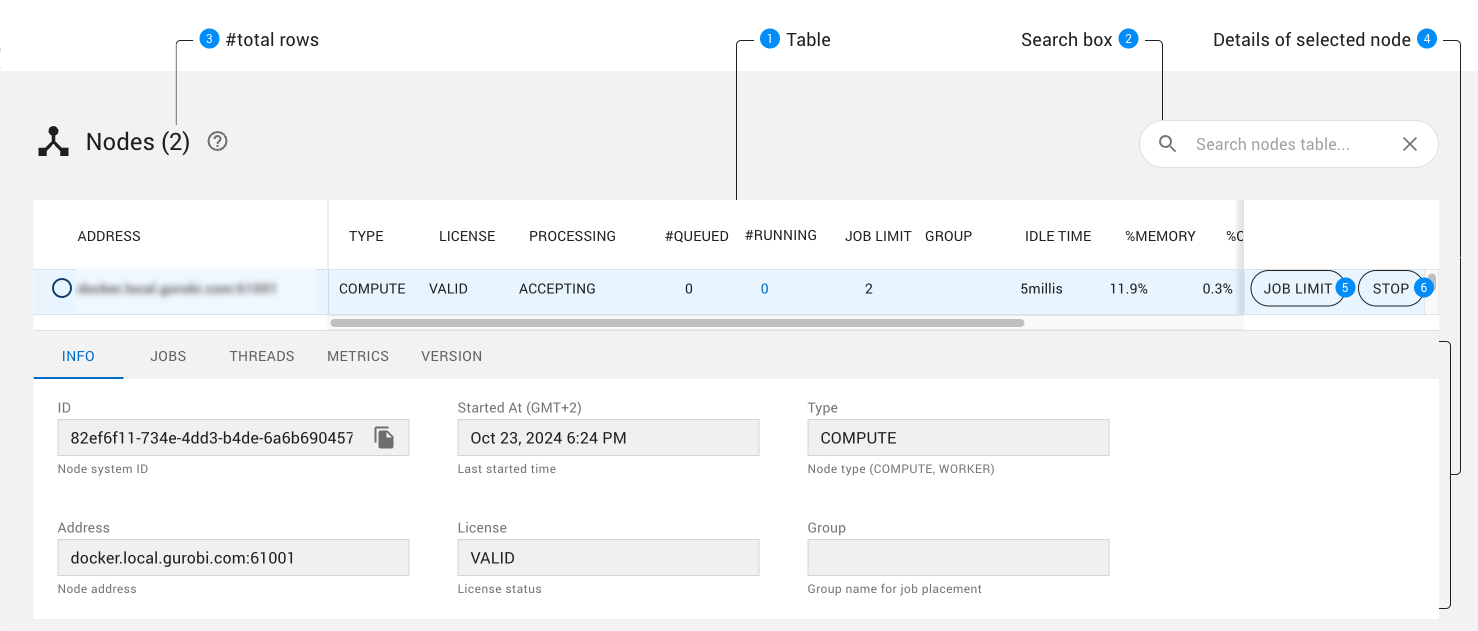The image size is (1478, 631).
Task: Click the #Running count link
Action: [x=764, y=289]
